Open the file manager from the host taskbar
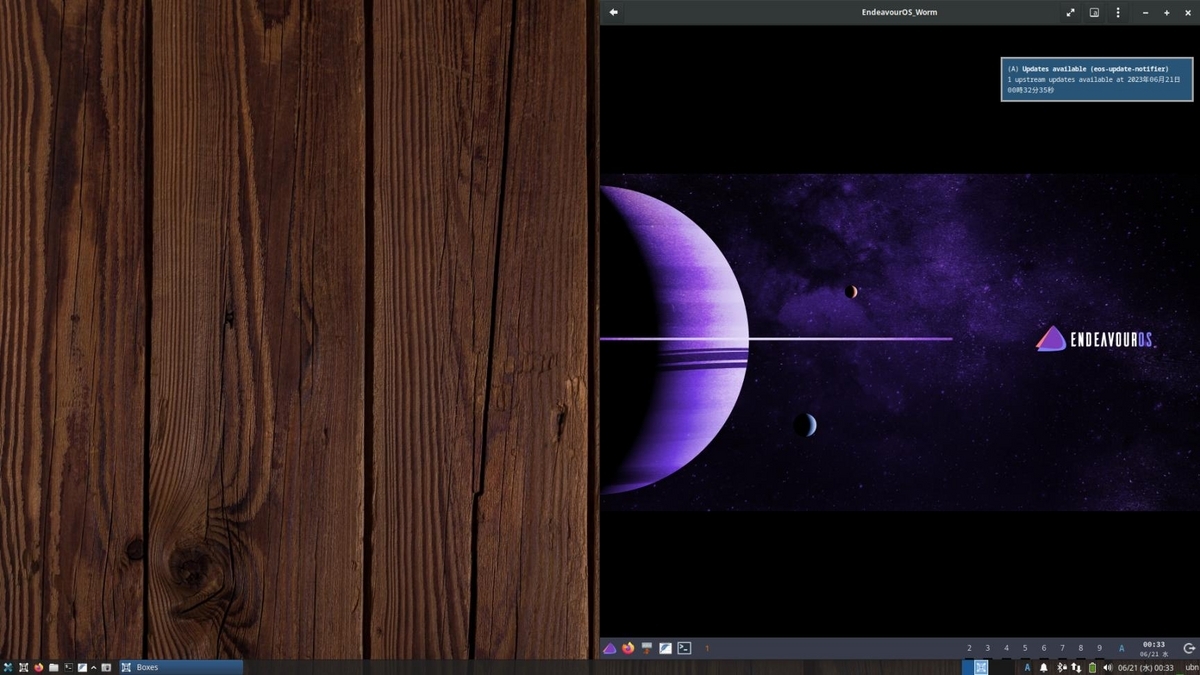Image resolution: width=1200 pixels, height=675 pixels. point(53,667)
